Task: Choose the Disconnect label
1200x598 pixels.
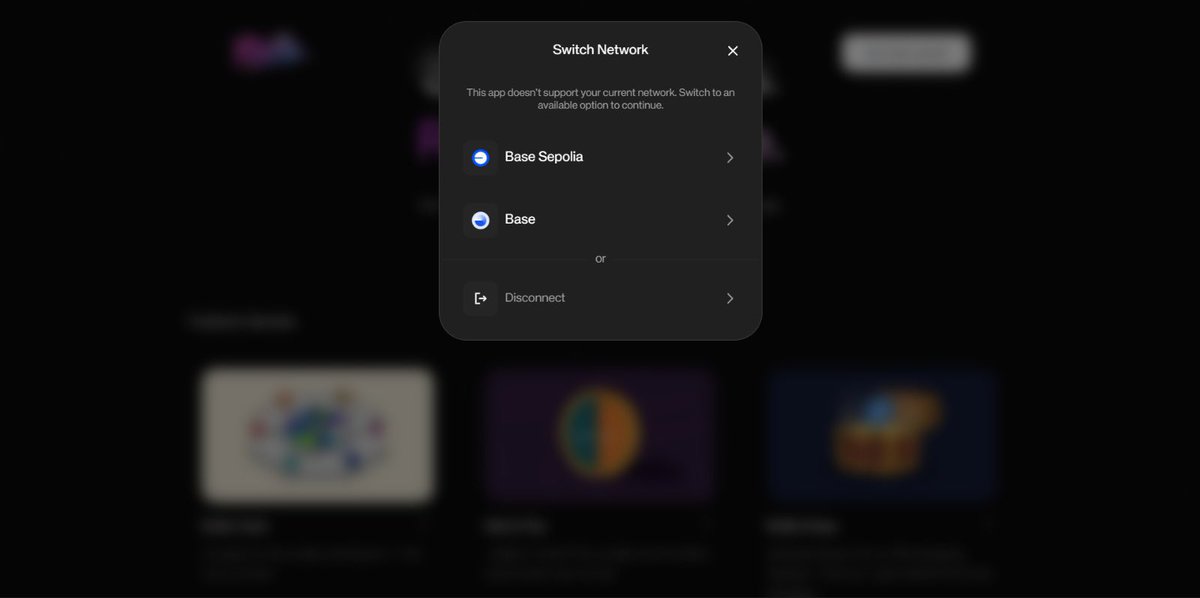Action: pos(535,298)
